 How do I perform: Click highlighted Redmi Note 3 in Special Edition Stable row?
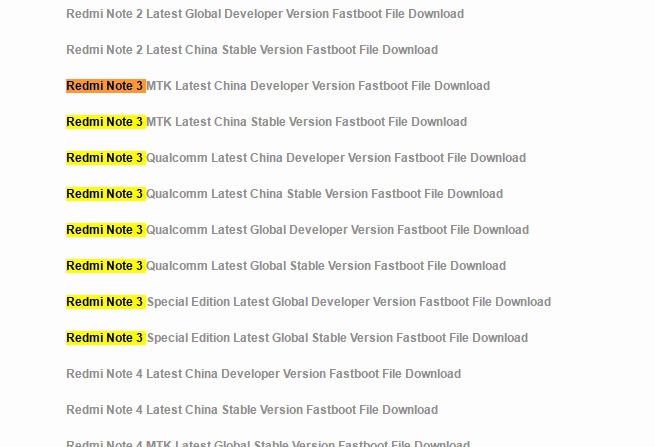pos(106,338)
